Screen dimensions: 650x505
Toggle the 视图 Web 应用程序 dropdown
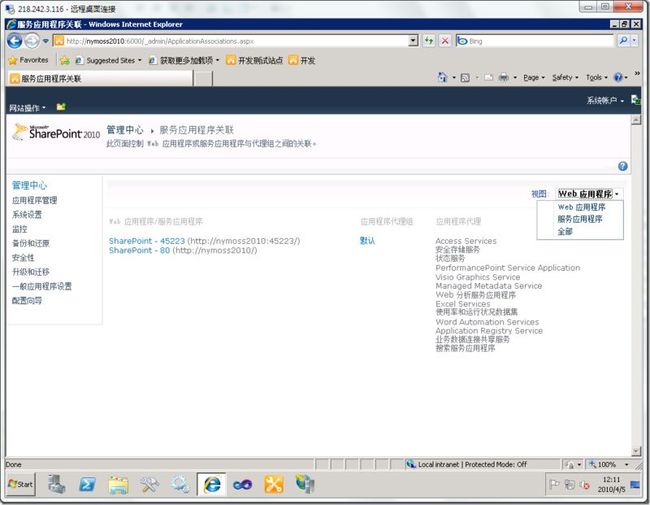[588, 194]
